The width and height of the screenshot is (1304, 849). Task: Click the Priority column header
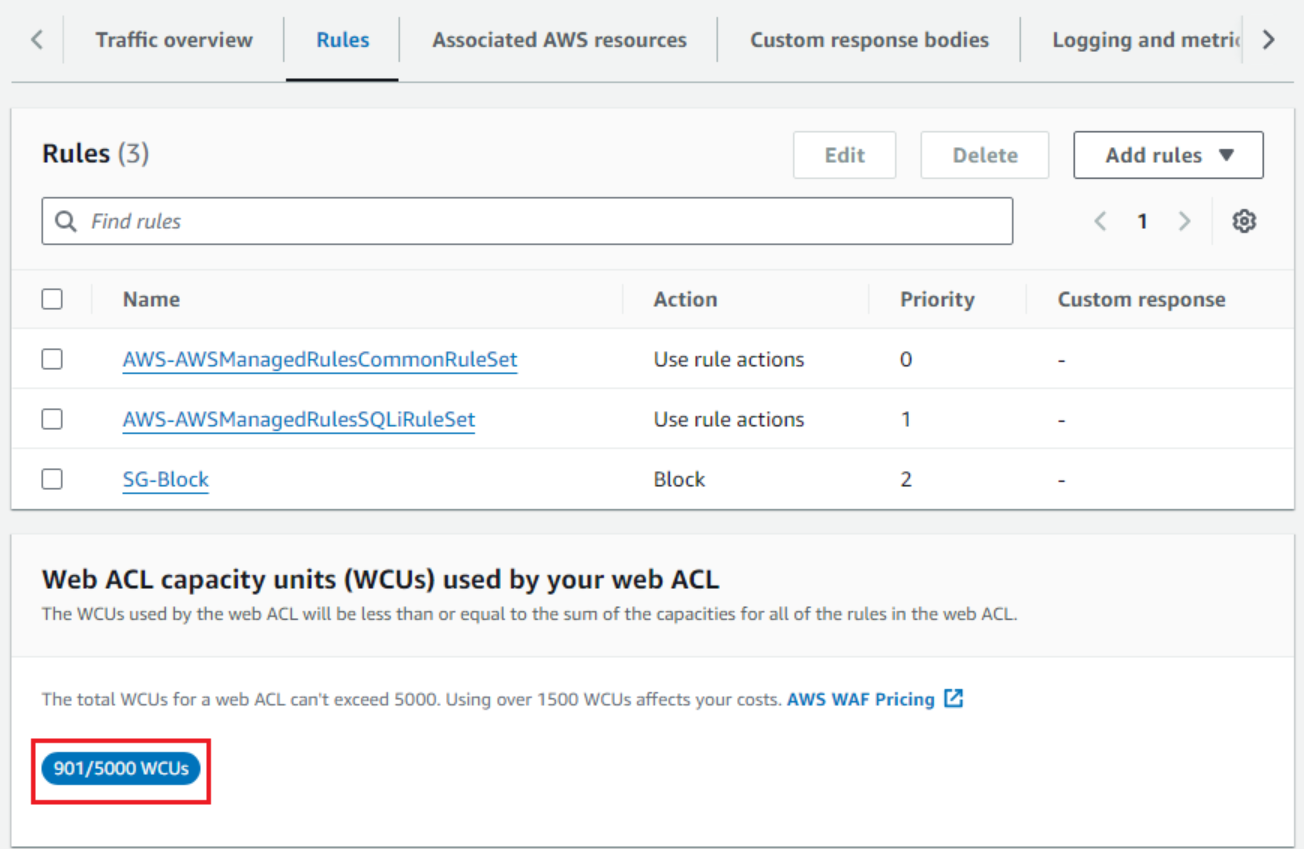click(937, 299)
